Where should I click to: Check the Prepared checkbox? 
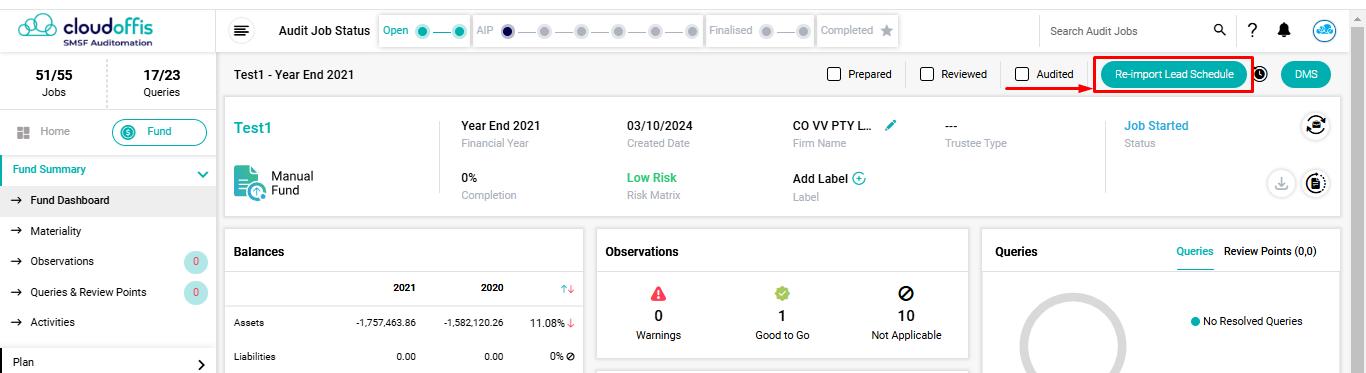(834, 74)
